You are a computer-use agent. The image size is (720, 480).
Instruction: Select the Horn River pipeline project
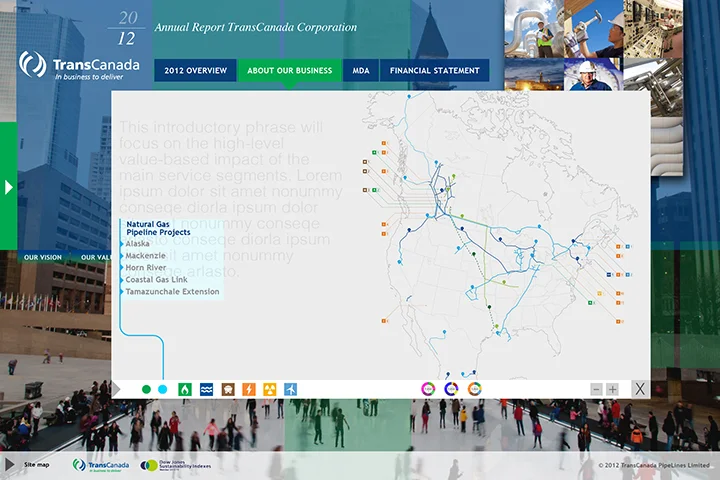coord(146,267)
